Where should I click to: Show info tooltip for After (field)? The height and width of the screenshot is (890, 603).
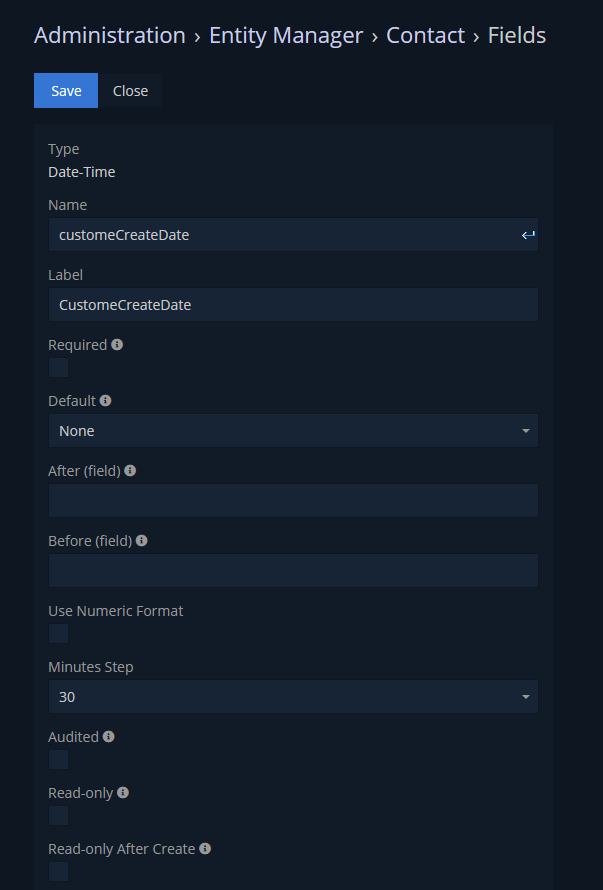130,471
